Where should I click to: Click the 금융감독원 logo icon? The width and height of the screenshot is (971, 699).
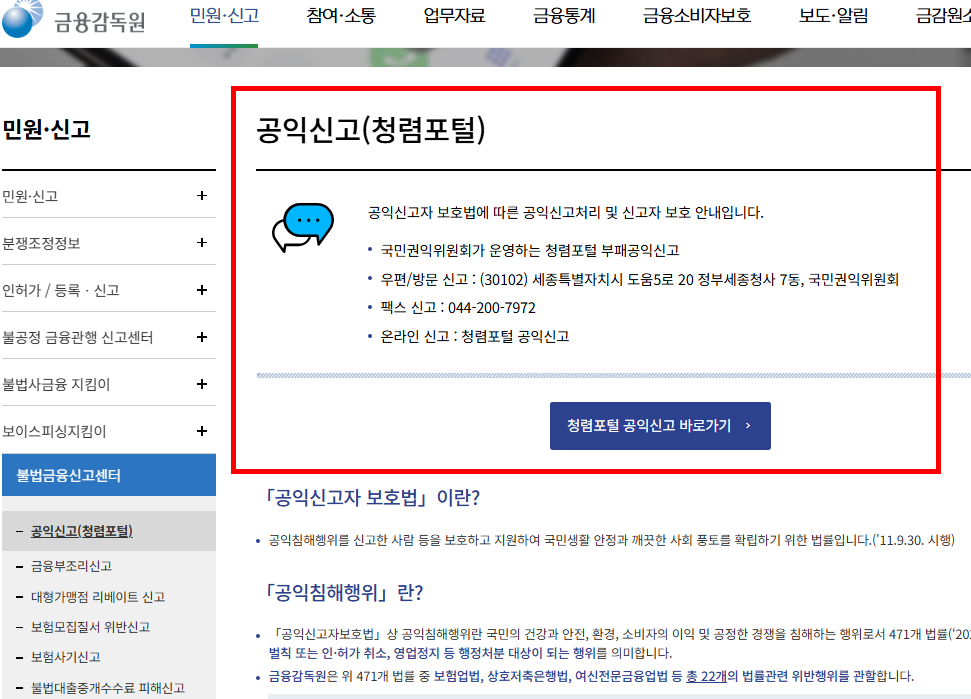(22, 18)
